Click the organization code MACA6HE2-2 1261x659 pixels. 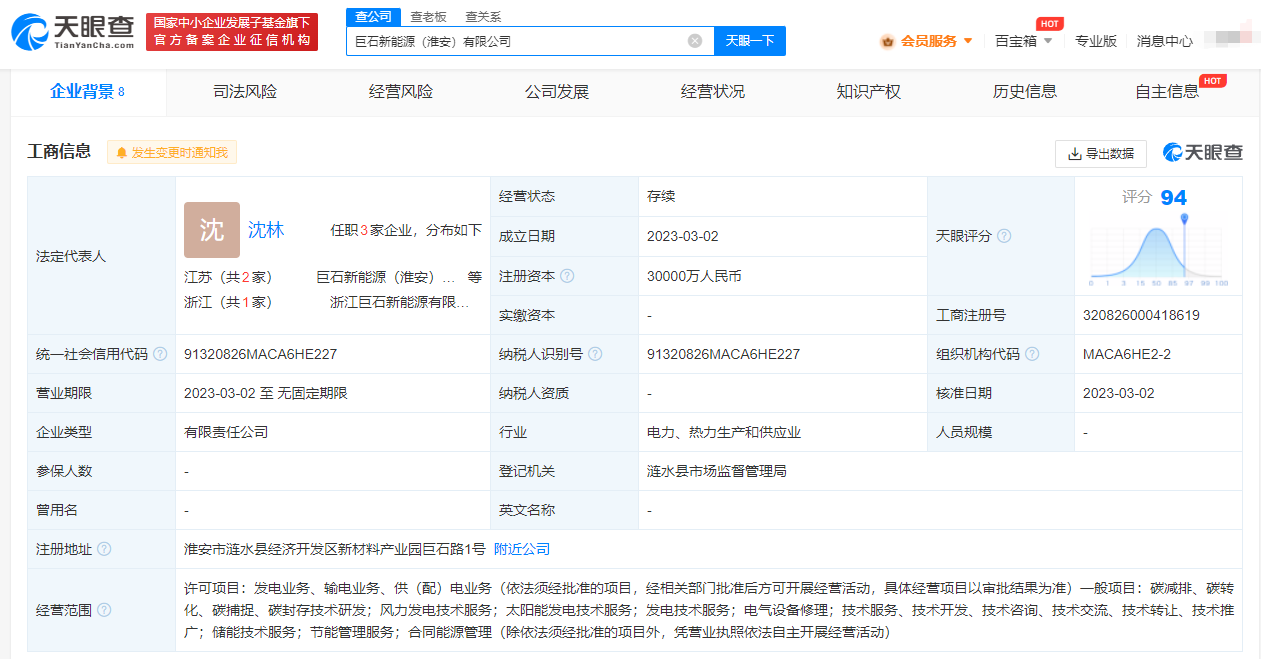[1127, 354]
